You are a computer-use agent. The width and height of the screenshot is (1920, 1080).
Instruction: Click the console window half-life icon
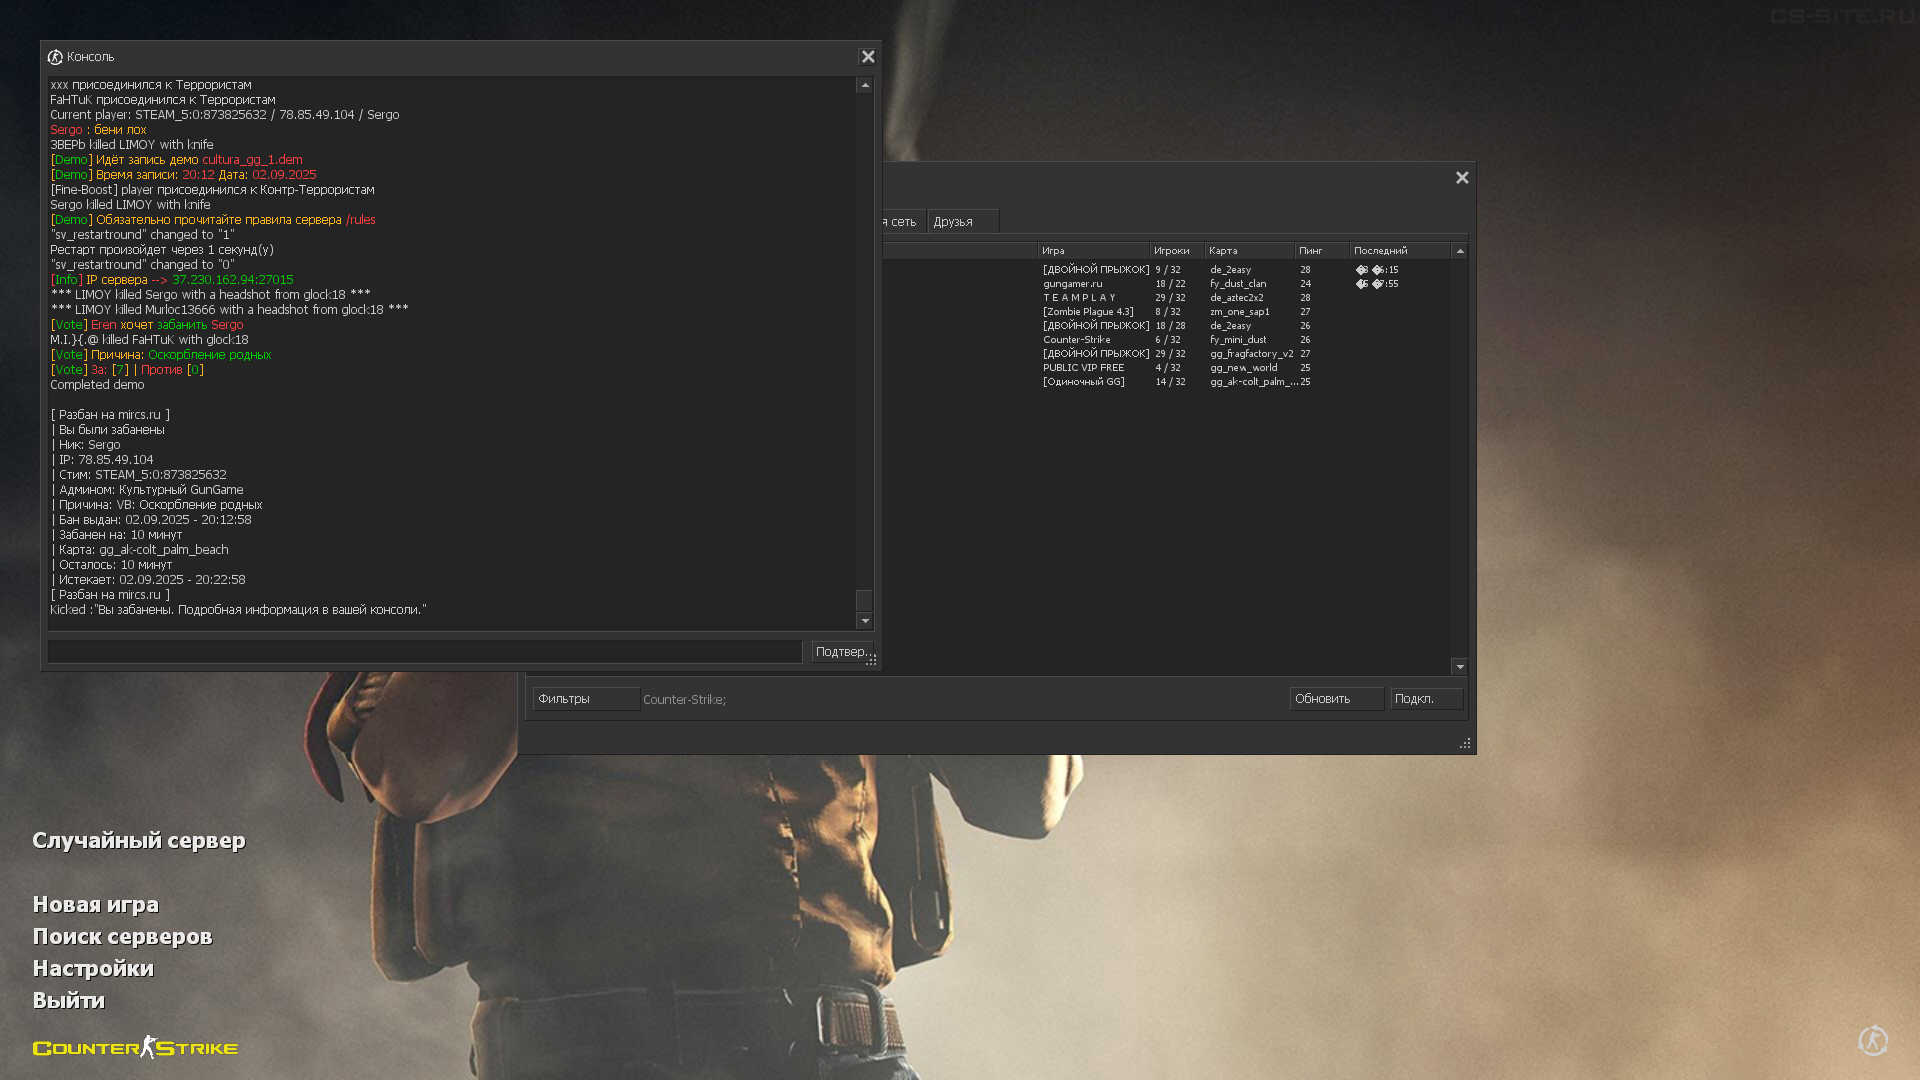point(55,57)
